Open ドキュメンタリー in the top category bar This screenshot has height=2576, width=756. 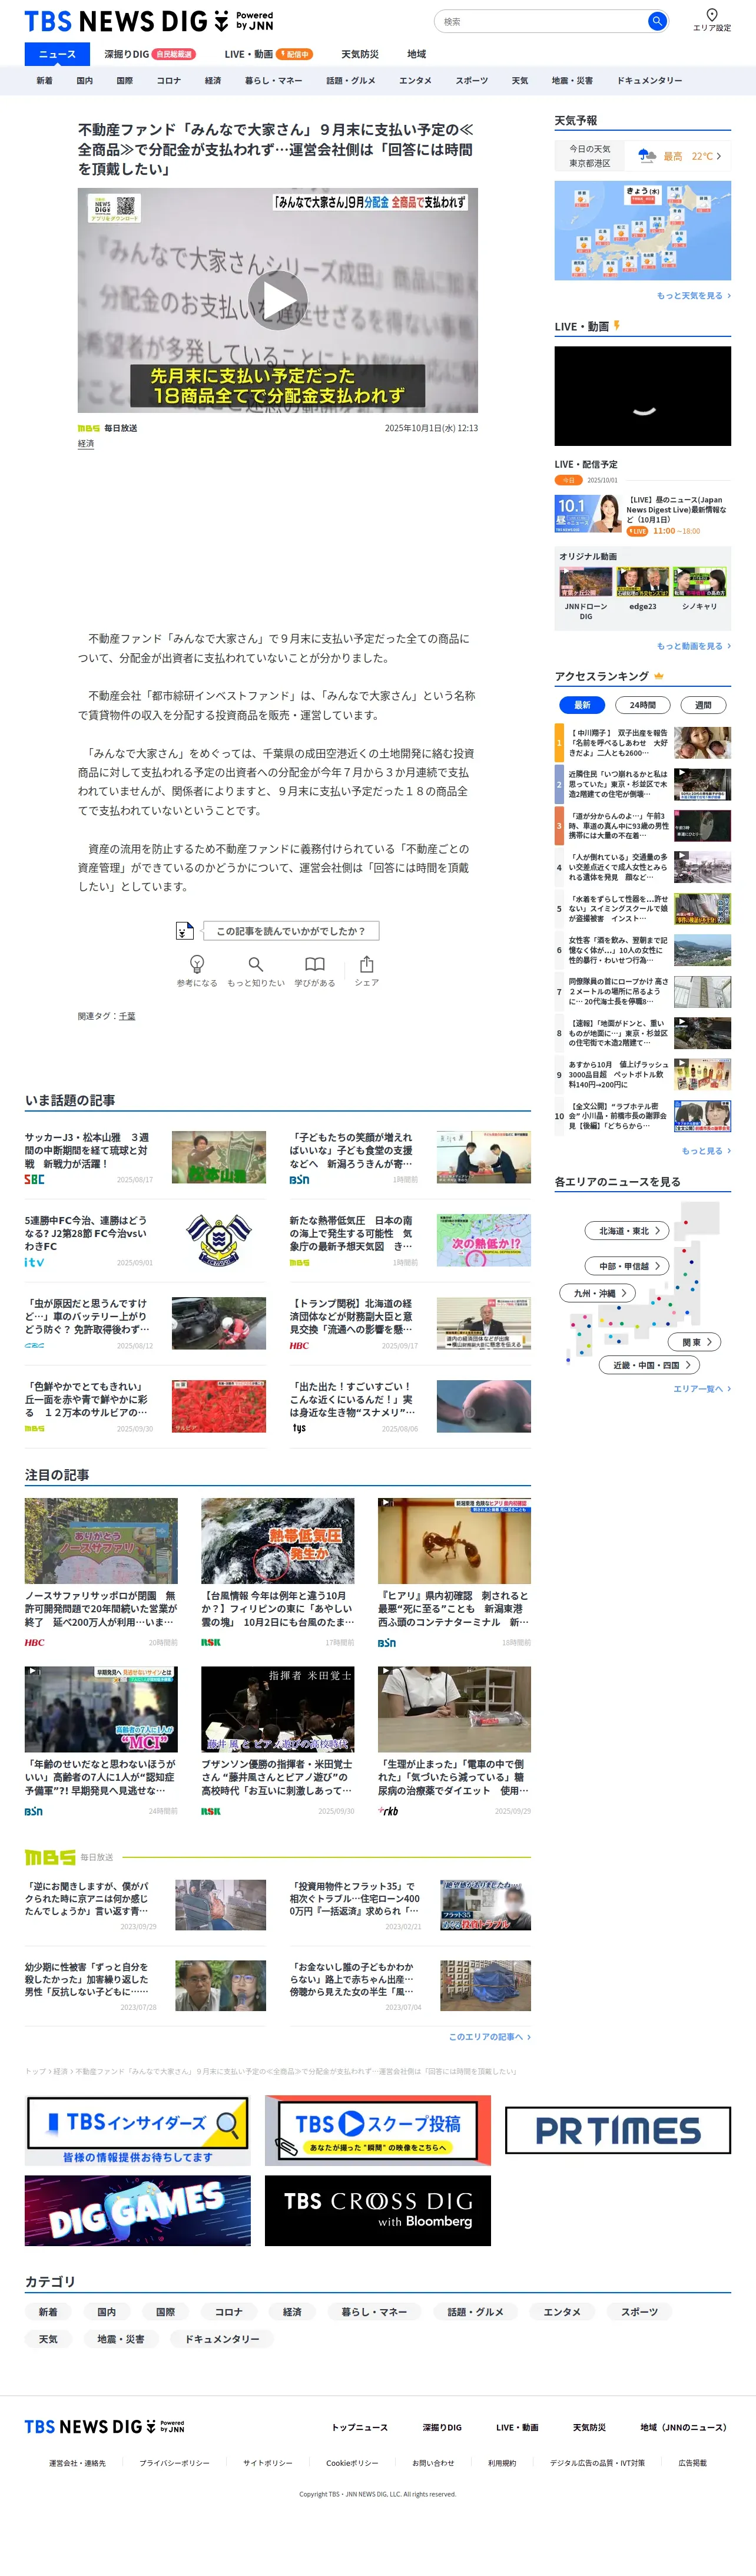[649, 81]
